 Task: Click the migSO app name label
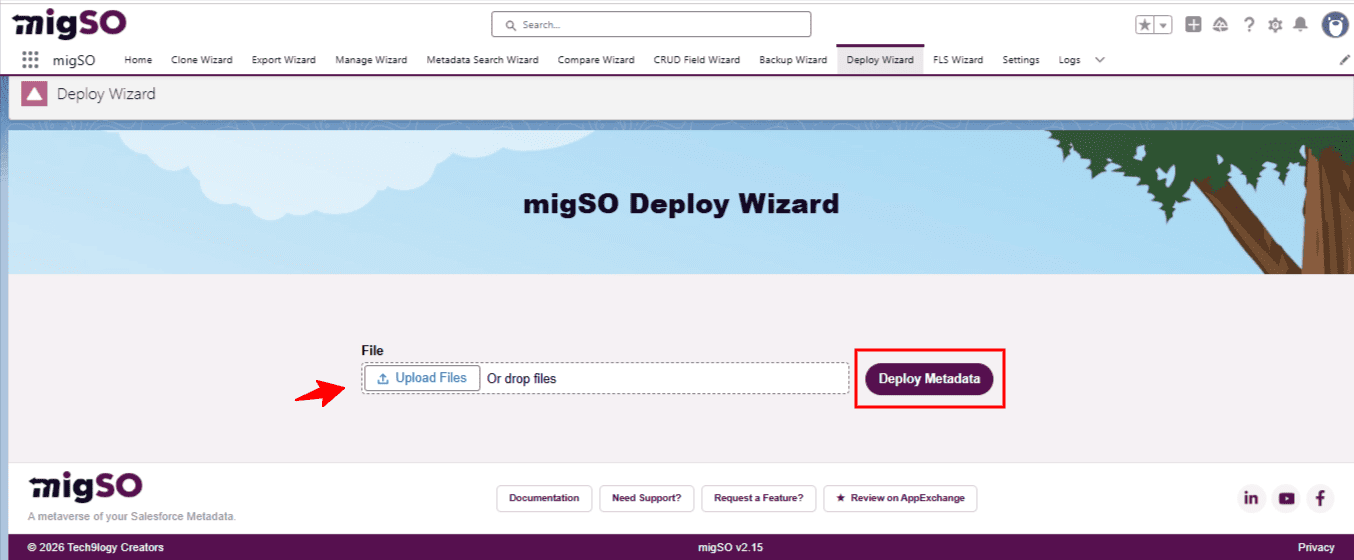(74, 60)
